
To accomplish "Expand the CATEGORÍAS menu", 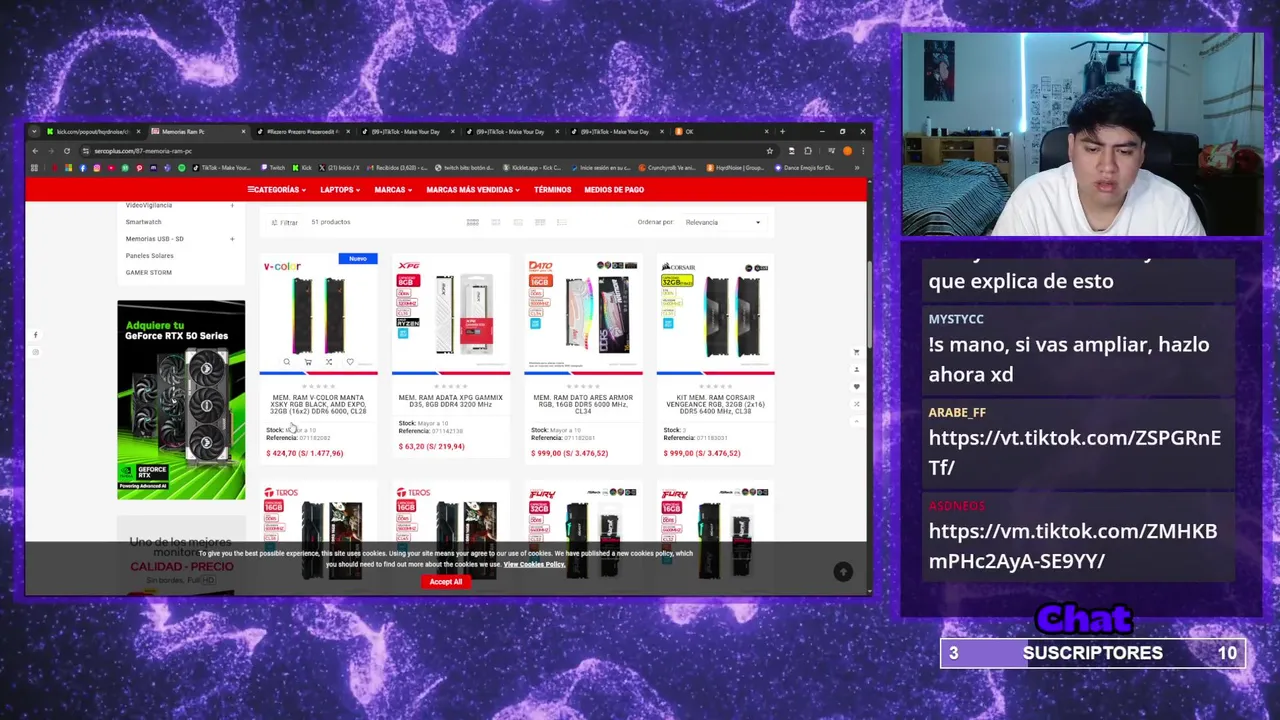I will pos(276,190).
